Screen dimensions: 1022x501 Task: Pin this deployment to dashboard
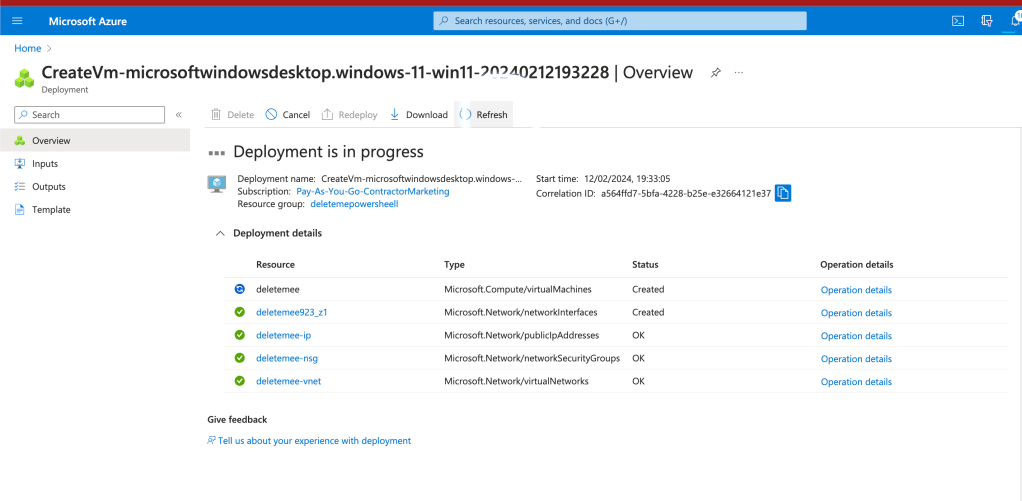(x=716, y=72)
